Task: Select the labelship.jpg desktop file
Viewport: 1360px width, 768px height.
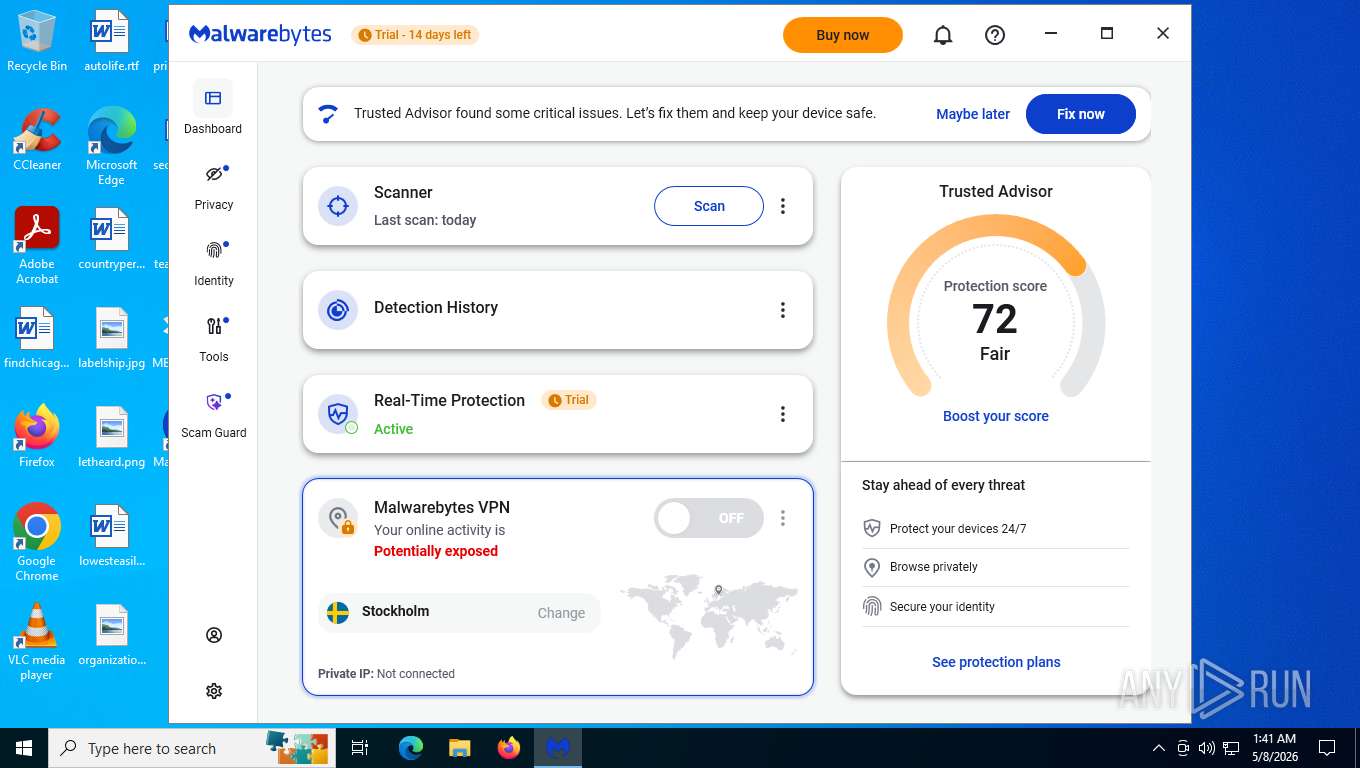Action: [111, 338]
